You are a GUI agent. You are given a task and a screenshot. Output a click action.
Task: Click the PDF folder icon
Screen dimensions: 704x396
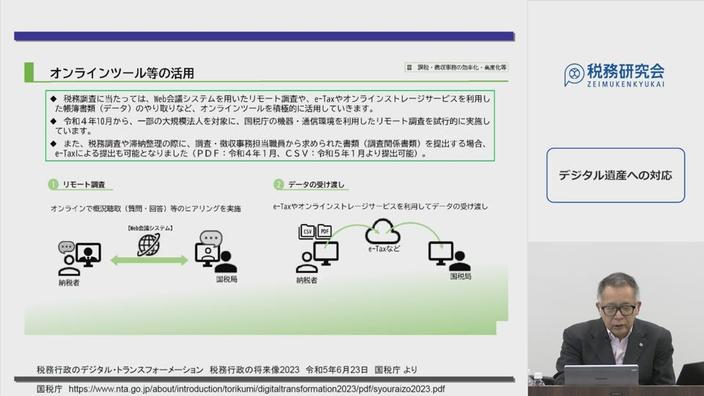point(324,231)
